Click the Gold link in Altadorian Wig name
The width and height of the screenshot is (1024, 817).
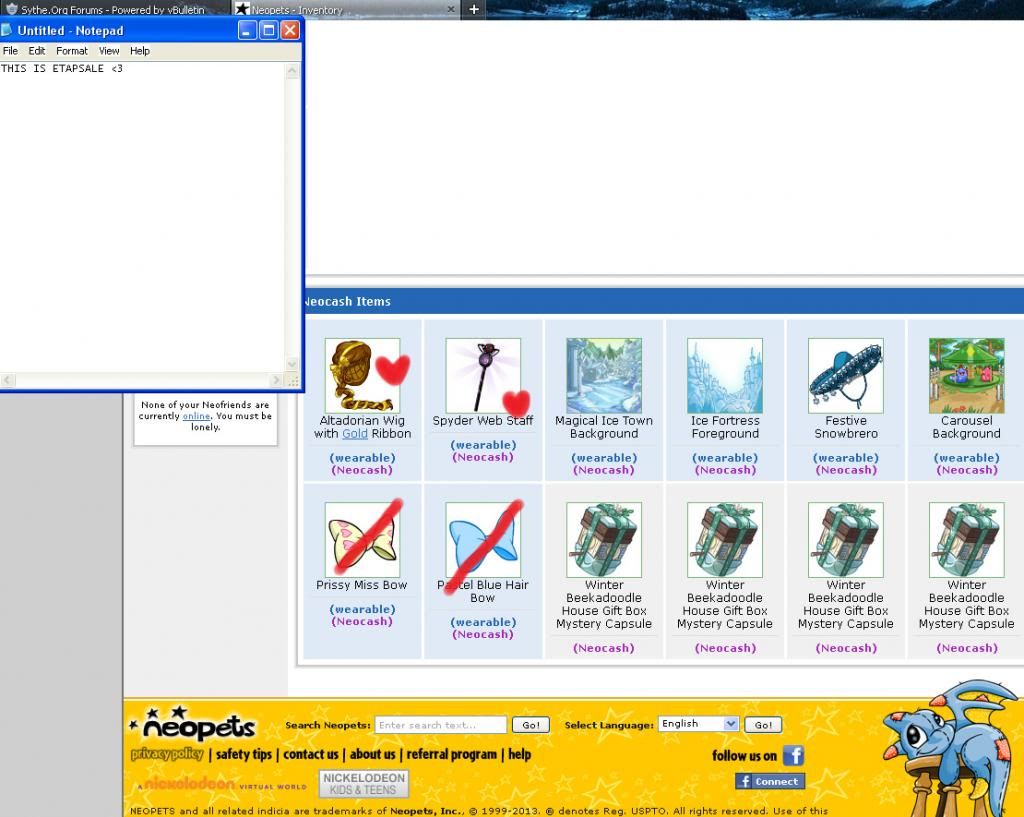pyautogui.click(x=355, y=434)
